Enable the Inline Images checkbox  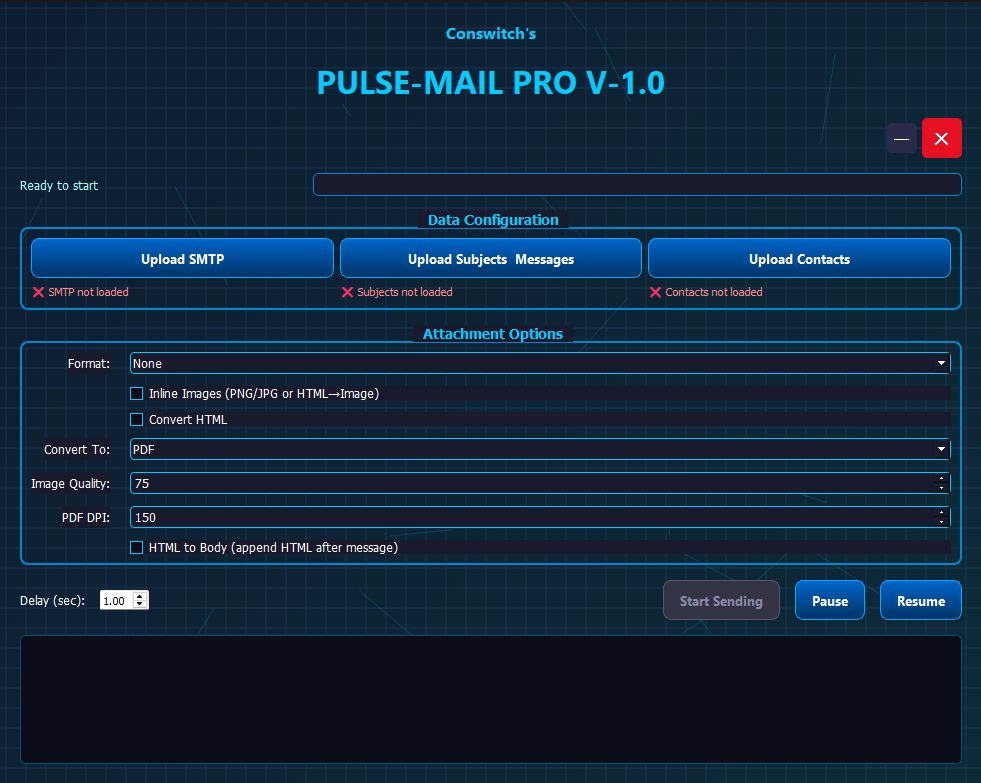[137, 394]
